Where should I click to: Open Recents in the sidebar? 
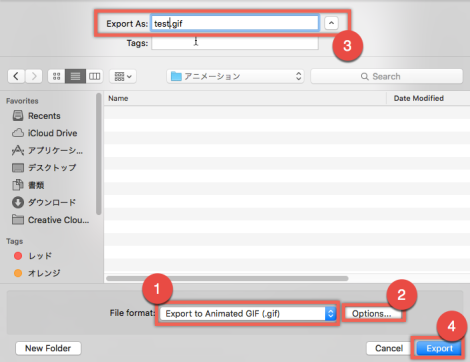(44, 116)
